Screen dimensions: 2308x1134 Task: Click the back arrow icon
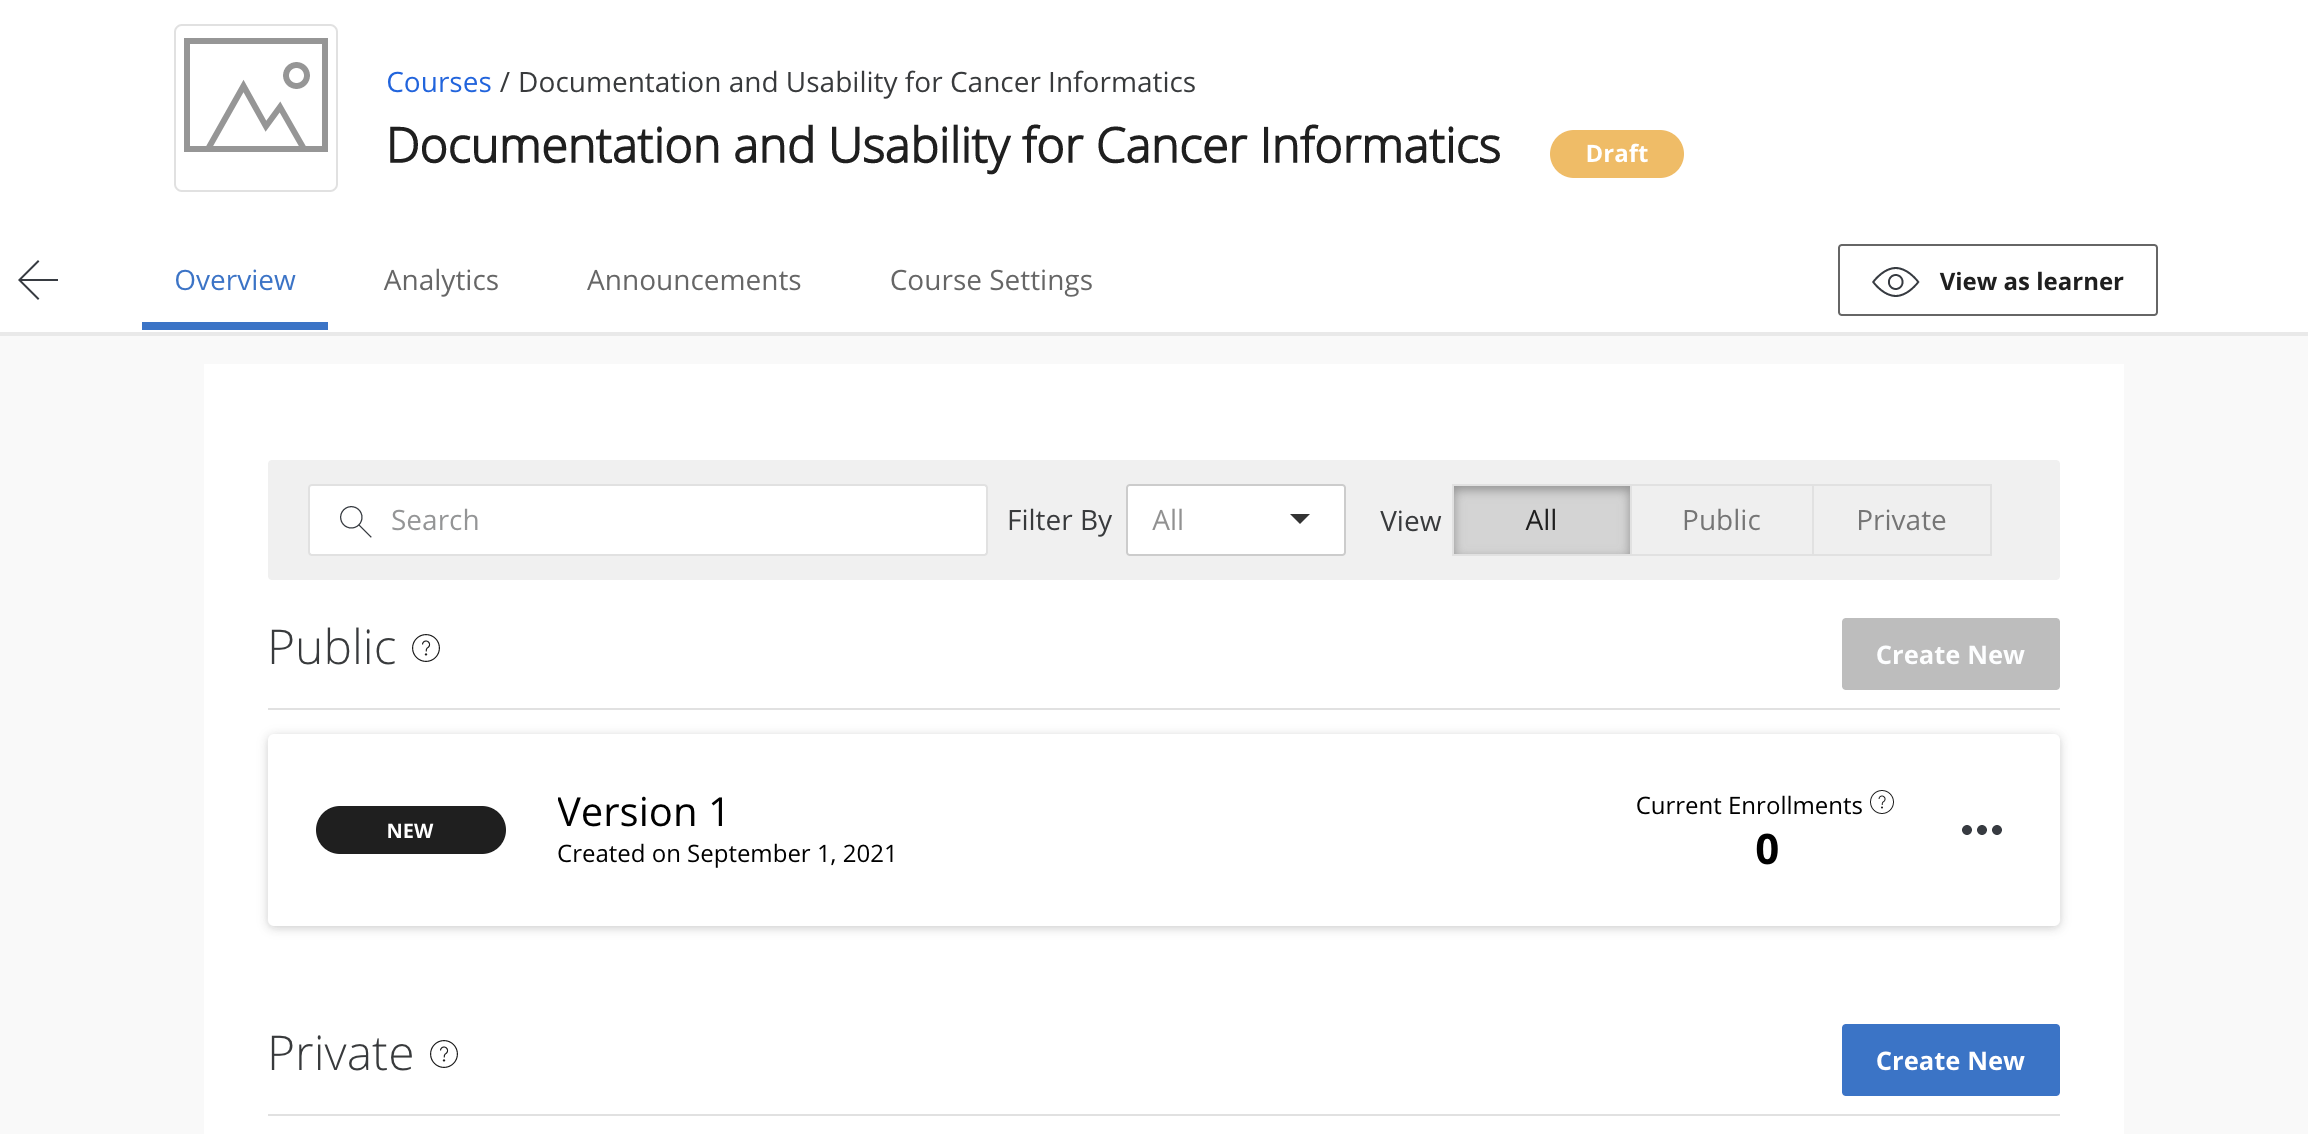click(x=39, y=280)
